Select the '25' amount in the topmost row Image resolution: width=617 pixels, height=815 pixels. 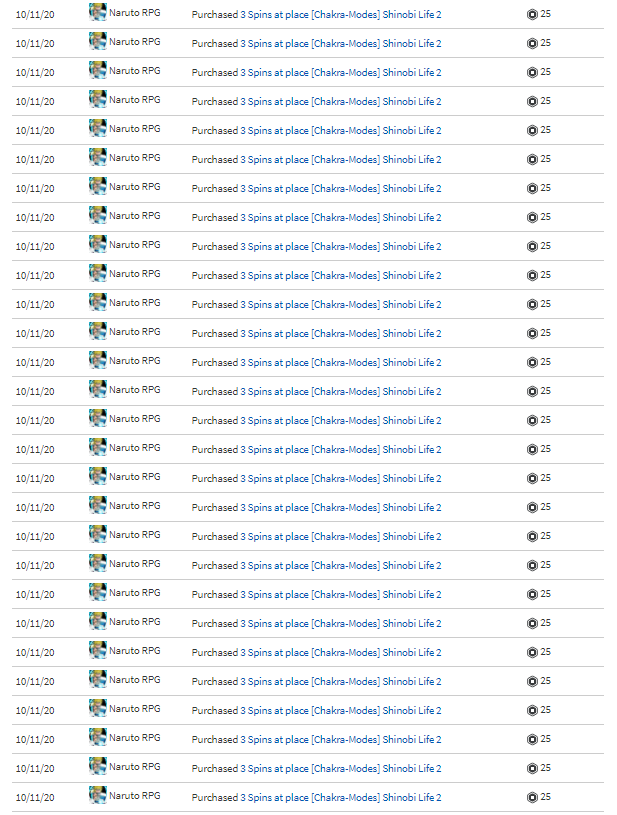pyautogui.click(x=545, y=14)
